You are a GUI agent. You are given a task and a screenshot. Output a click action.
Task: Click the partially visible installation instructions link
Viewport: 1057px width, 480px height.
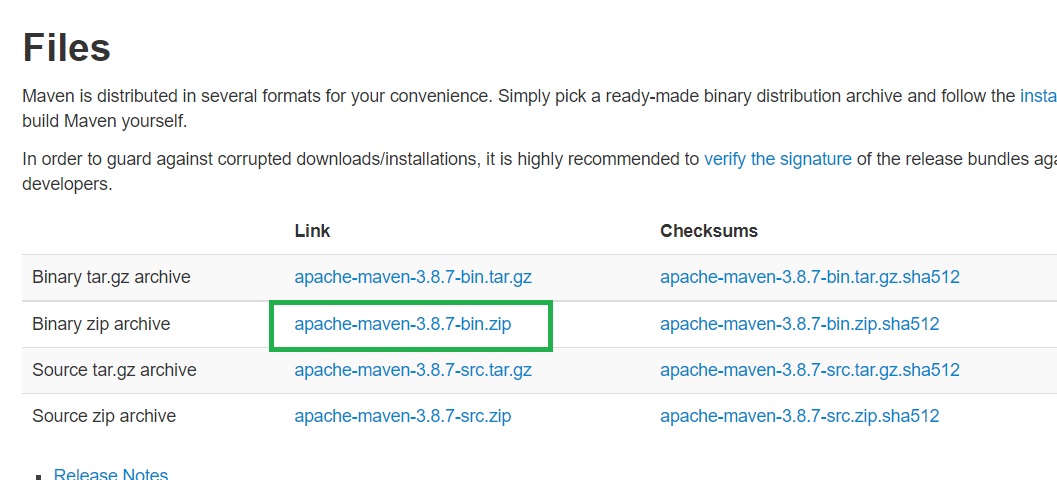tap(1038, 96)
